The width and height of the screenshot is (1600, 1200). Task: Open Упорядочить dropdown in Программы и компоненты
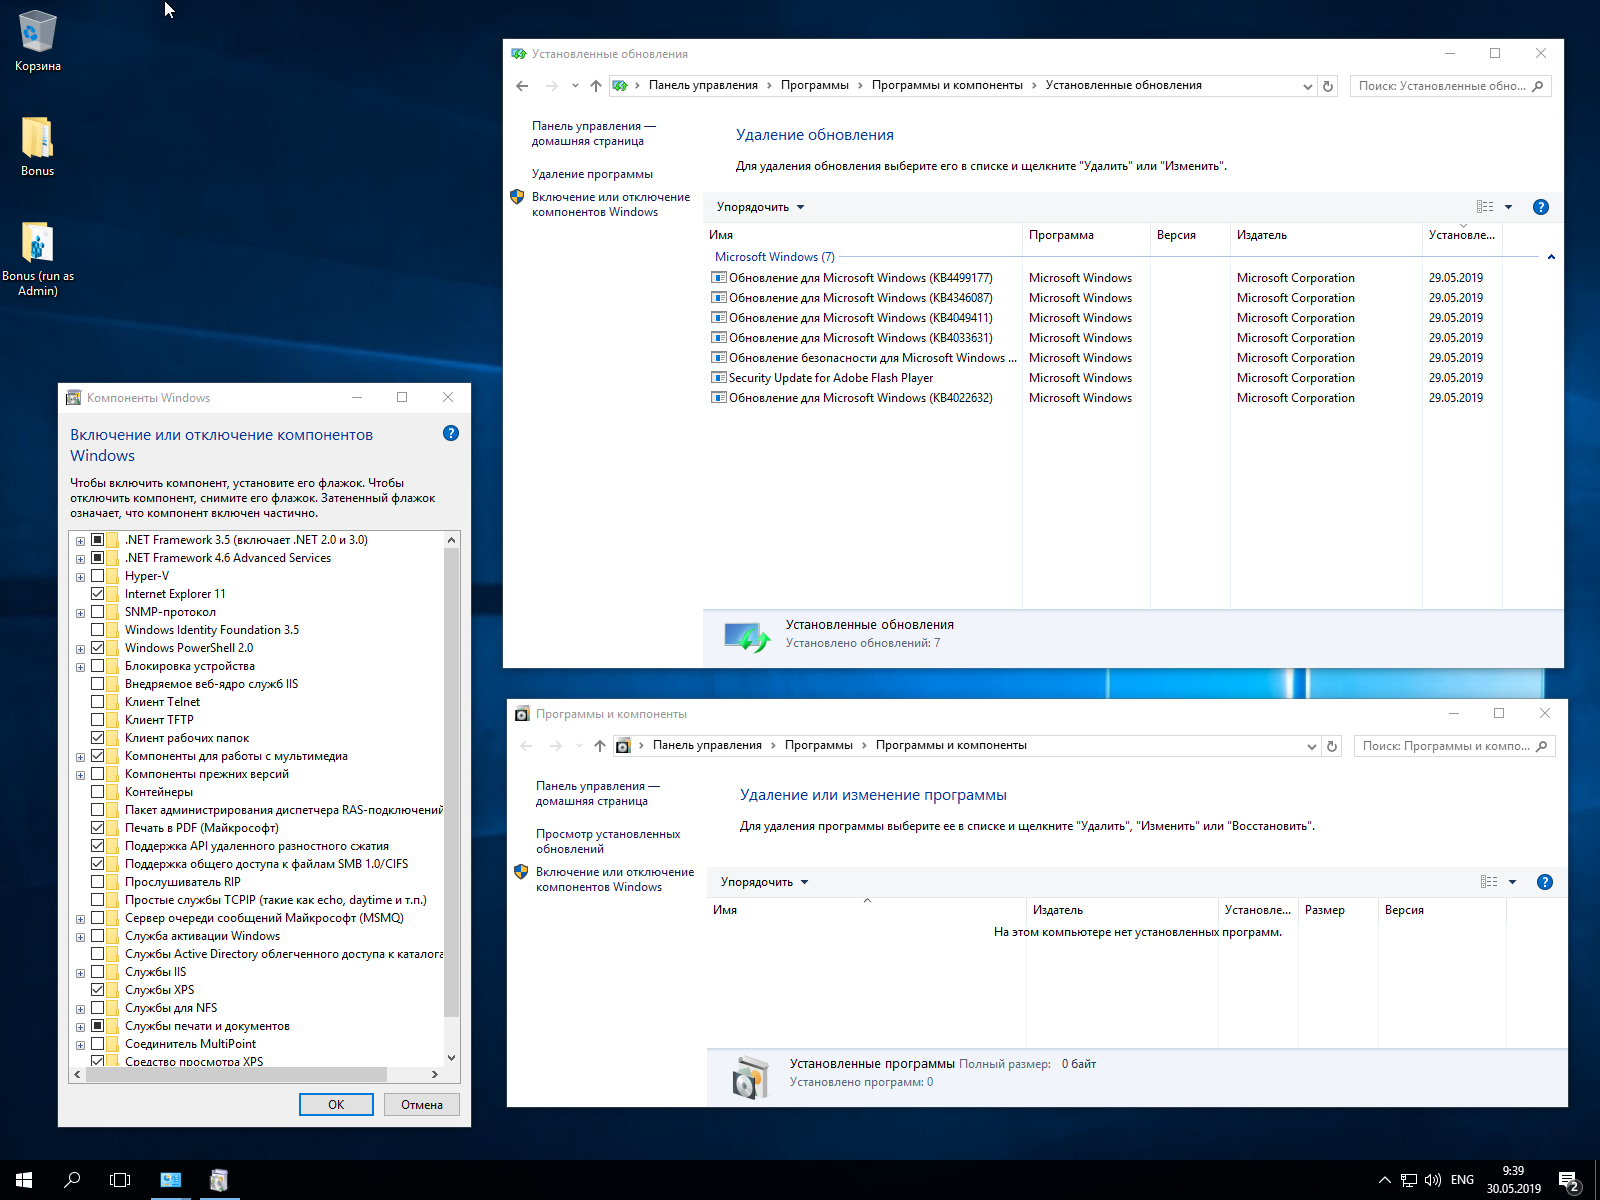764,882
